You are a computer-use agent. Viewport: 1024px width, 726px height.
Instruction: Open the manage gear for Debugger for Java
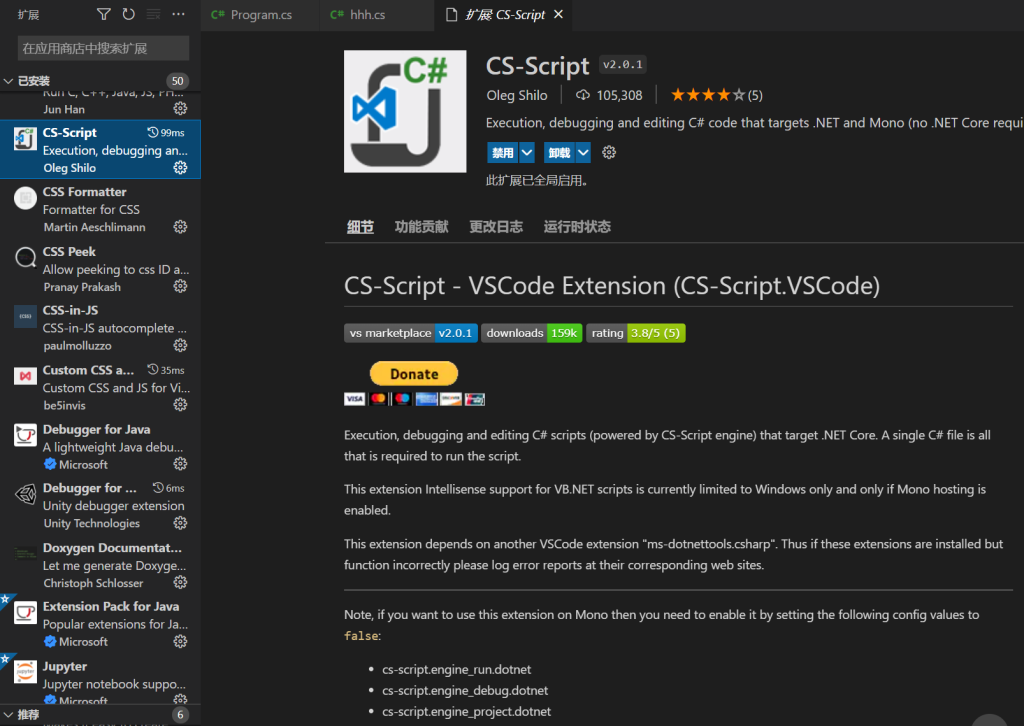[180, 464]
